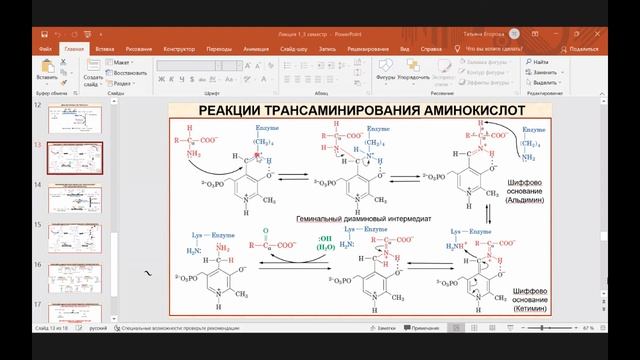The width and height of the screenshot is (640, 360).
Task: Switch to the Слайд-шоу tab
Action: [x=293, y=49]
